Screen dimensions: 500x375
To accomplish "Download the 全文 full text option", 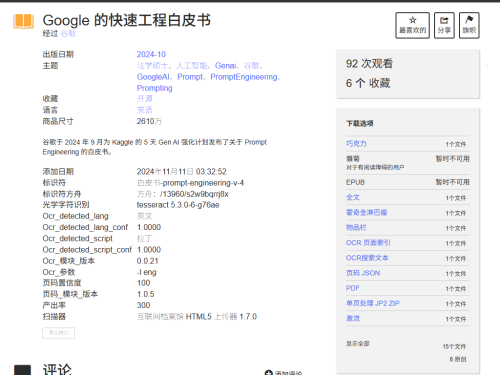I will pyautogui.click(x=353, y=197).
